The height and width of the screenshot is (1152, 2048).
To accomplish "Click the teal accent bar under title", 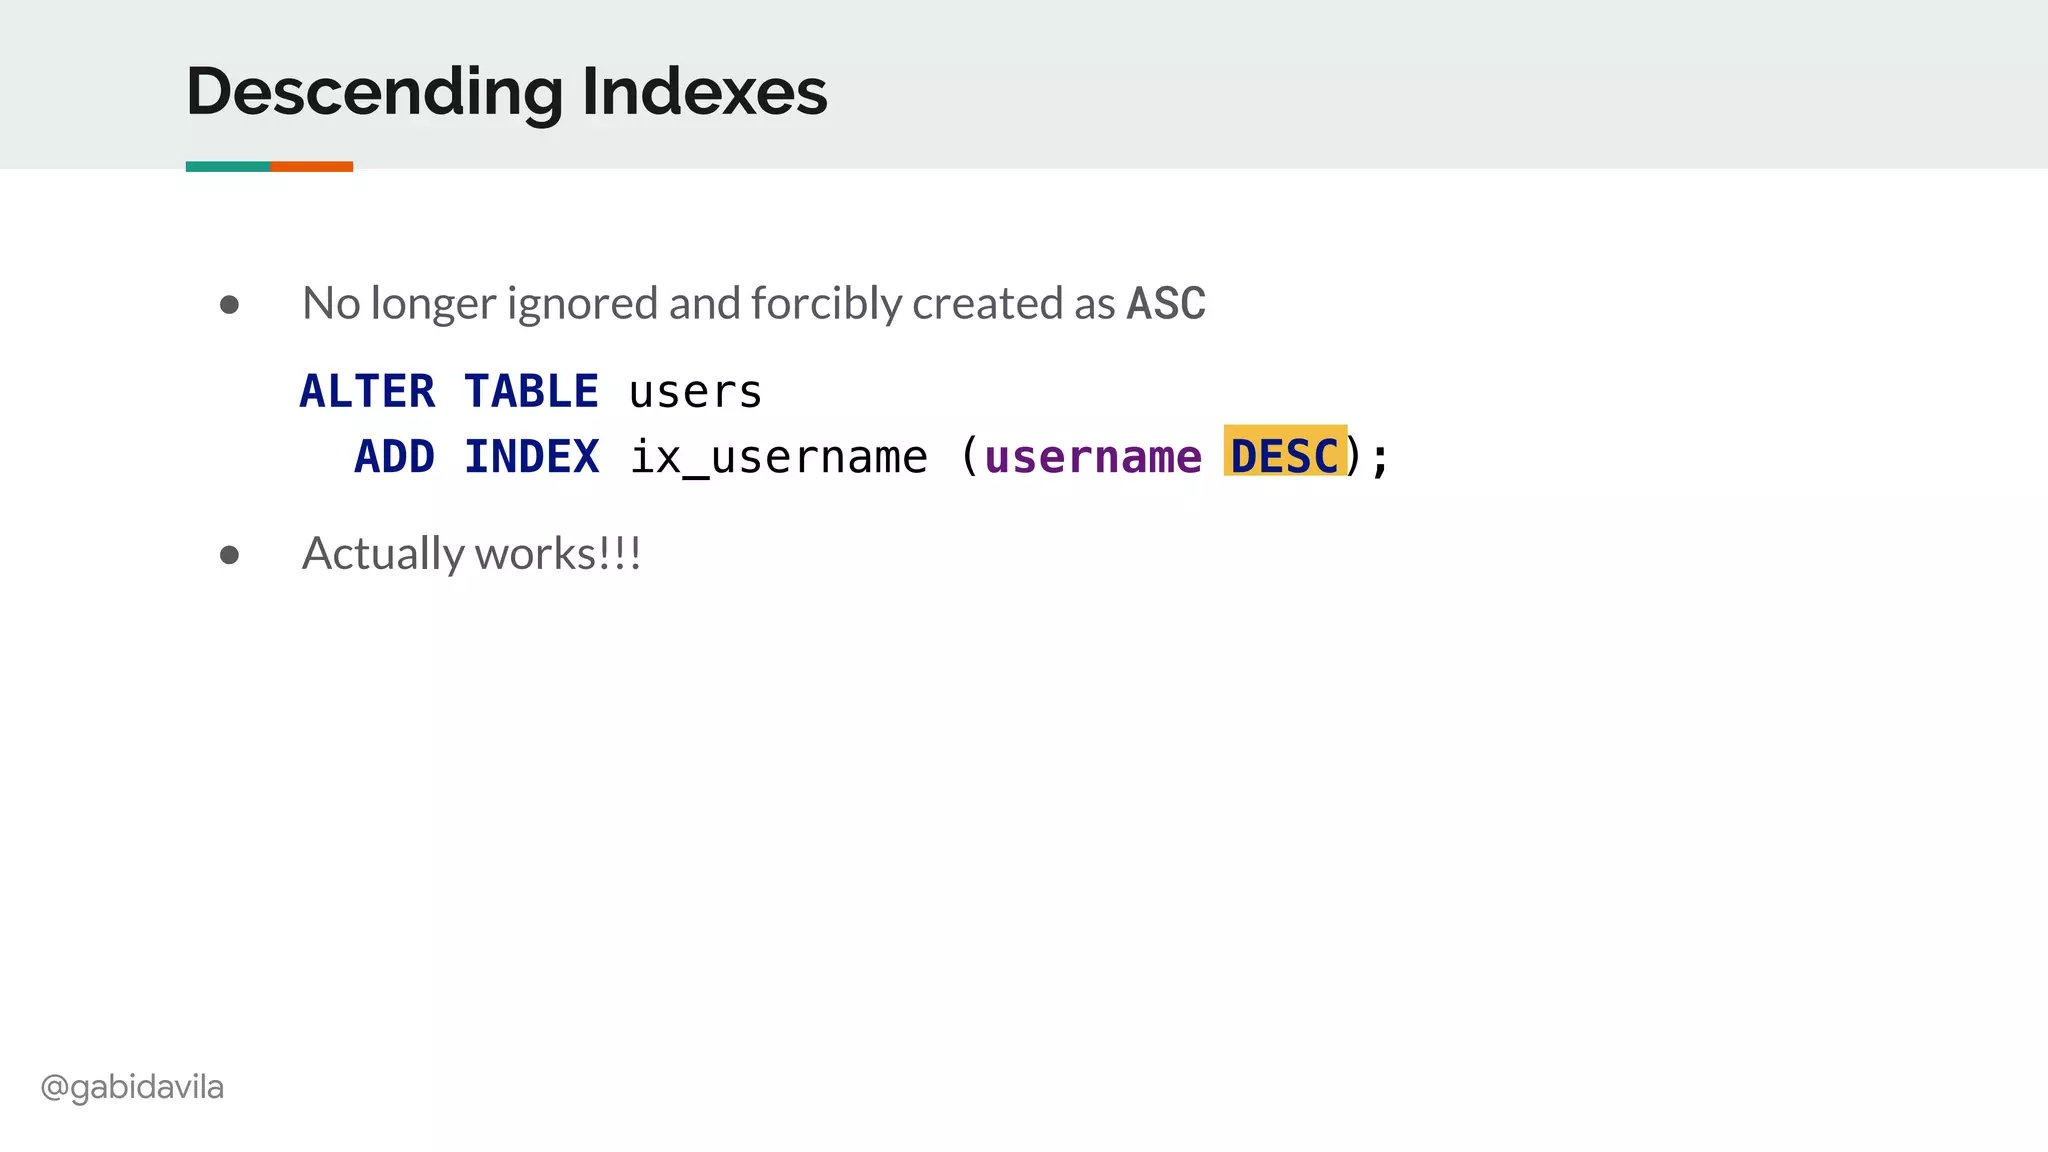I will click(227, 166).
